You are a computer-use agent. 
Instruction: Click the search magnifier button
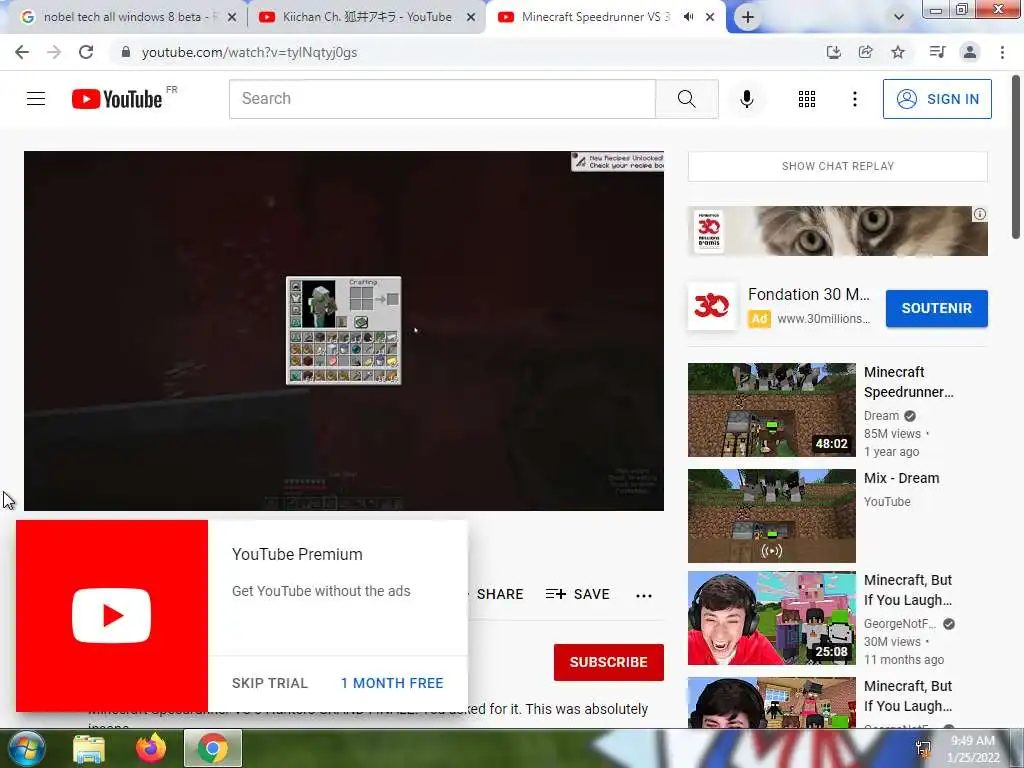(x=686, y=99)
